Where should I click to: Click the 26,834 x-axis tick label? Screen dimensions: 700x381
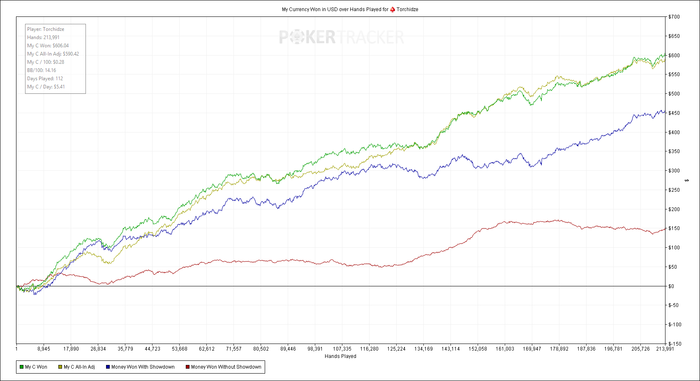tap(98, 349)
